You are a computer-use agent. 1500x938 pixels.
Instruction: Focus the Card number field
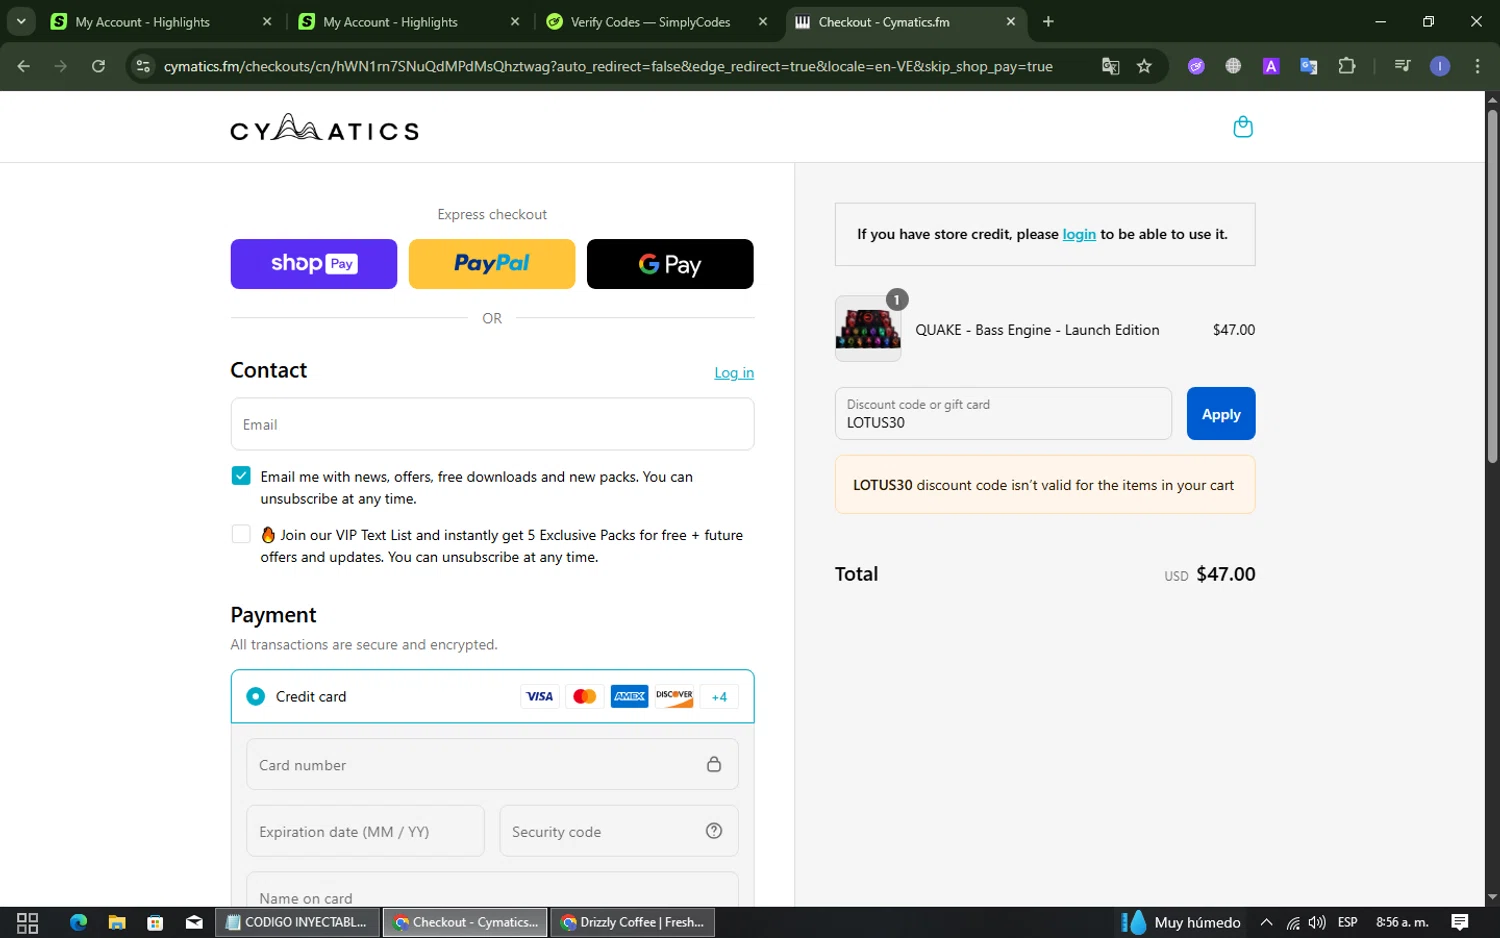click(492, 765)
